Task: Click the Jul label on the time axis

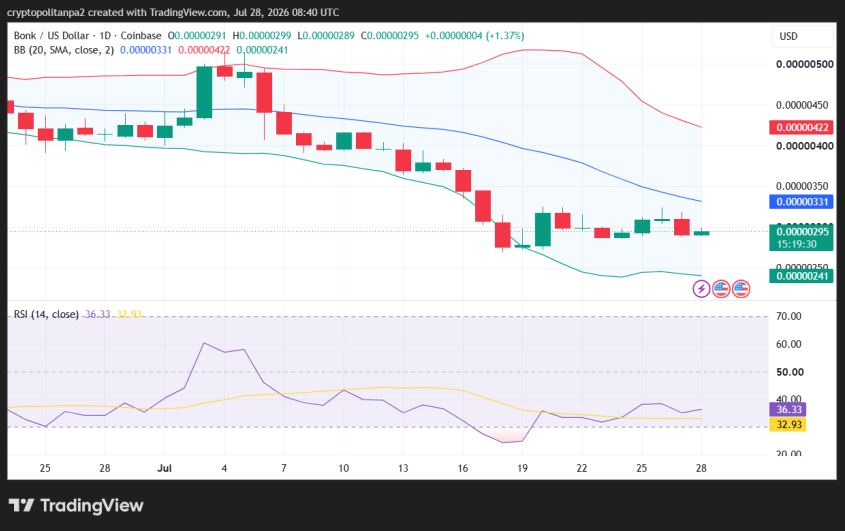Action: [x=164, y=468]
